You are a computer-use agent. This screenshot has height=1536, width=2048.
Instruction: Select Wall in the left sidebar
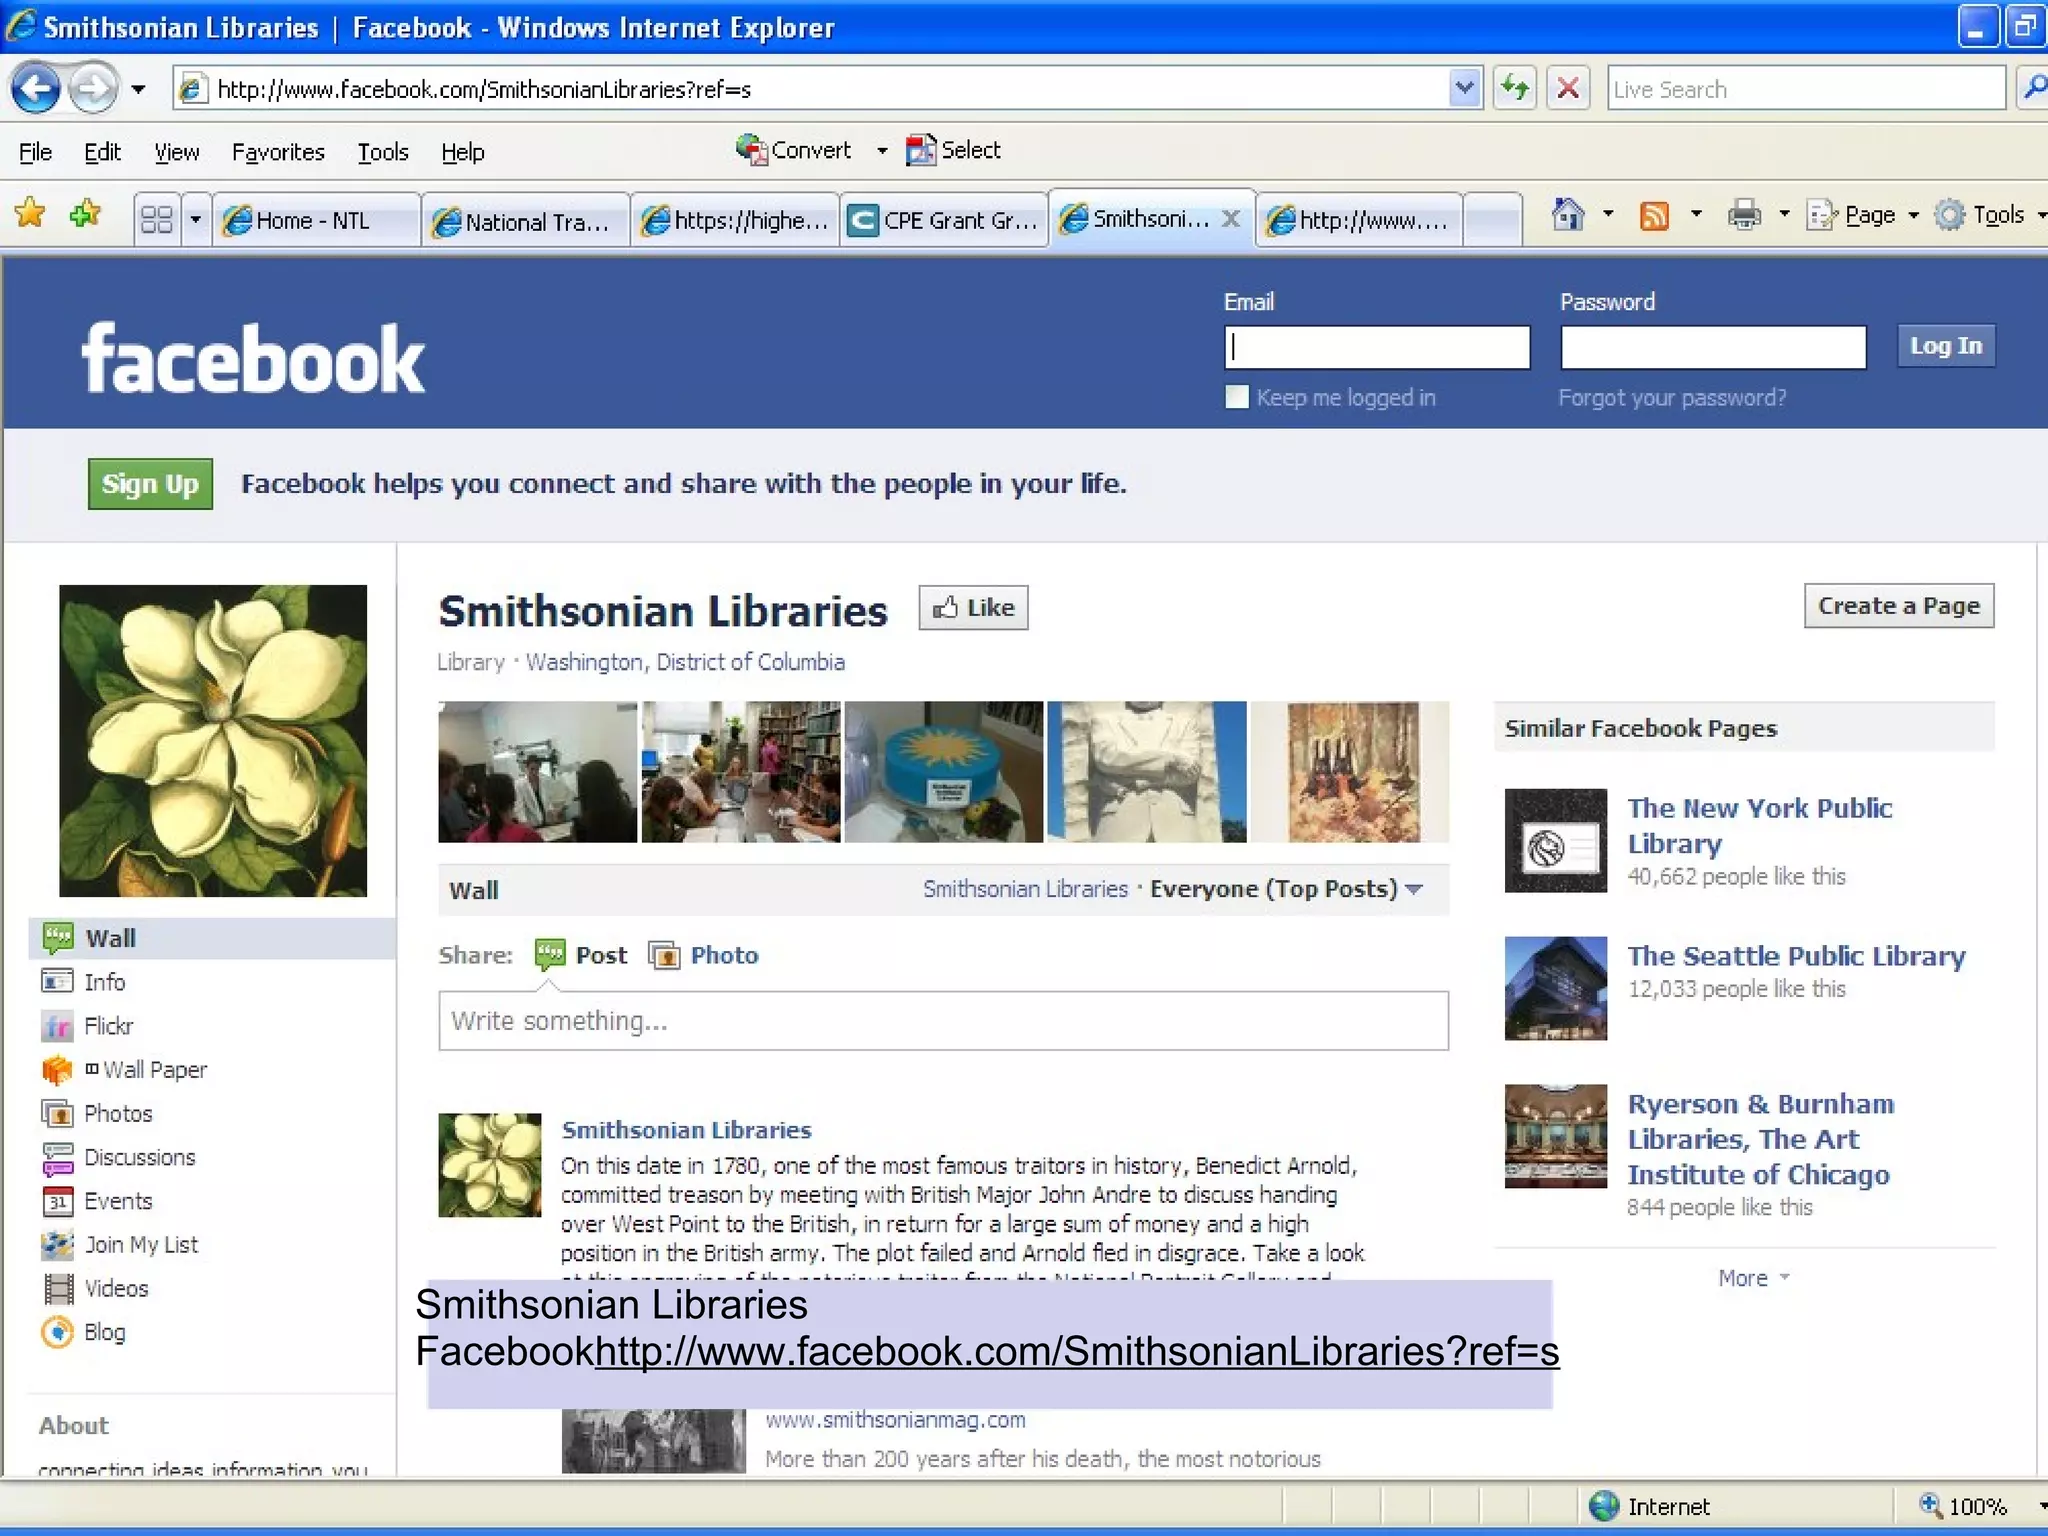coord(212,938)
